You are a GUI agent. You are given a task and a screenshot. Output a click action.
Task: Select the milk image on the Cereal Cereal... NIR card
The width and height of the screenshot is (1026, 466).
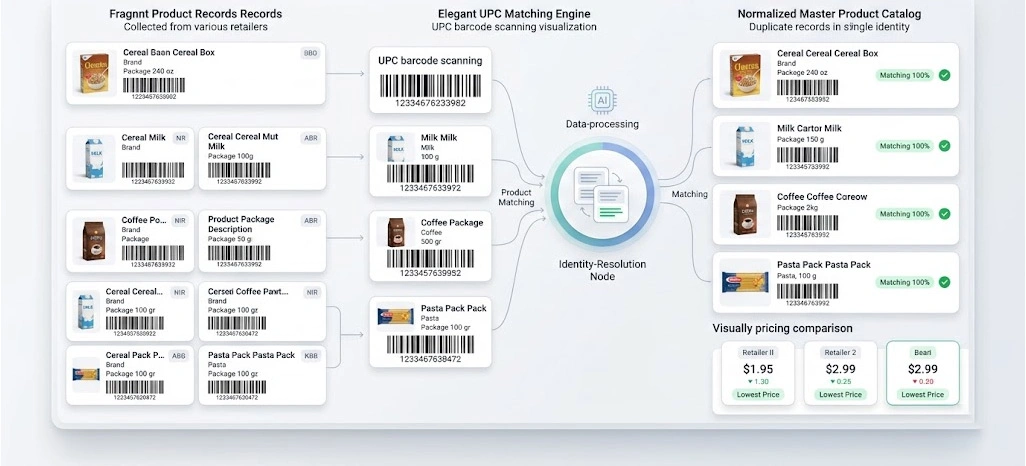(x=86, y=311)
